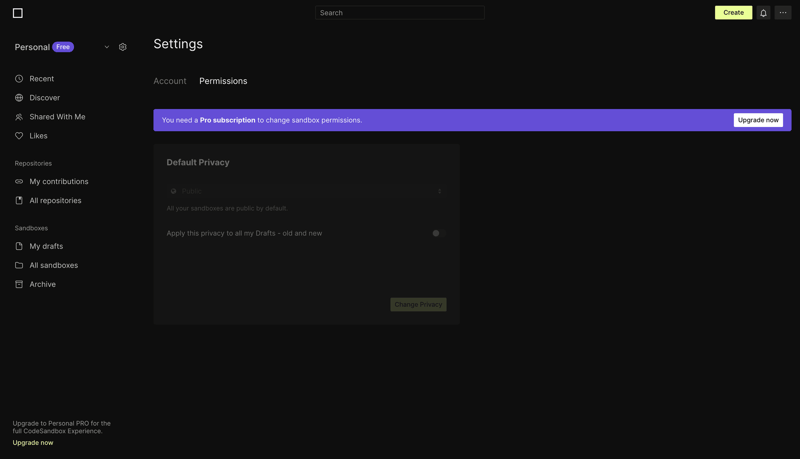800x459 pixels.
Task: Click the Repositories section label
Action: coord(33,164)
